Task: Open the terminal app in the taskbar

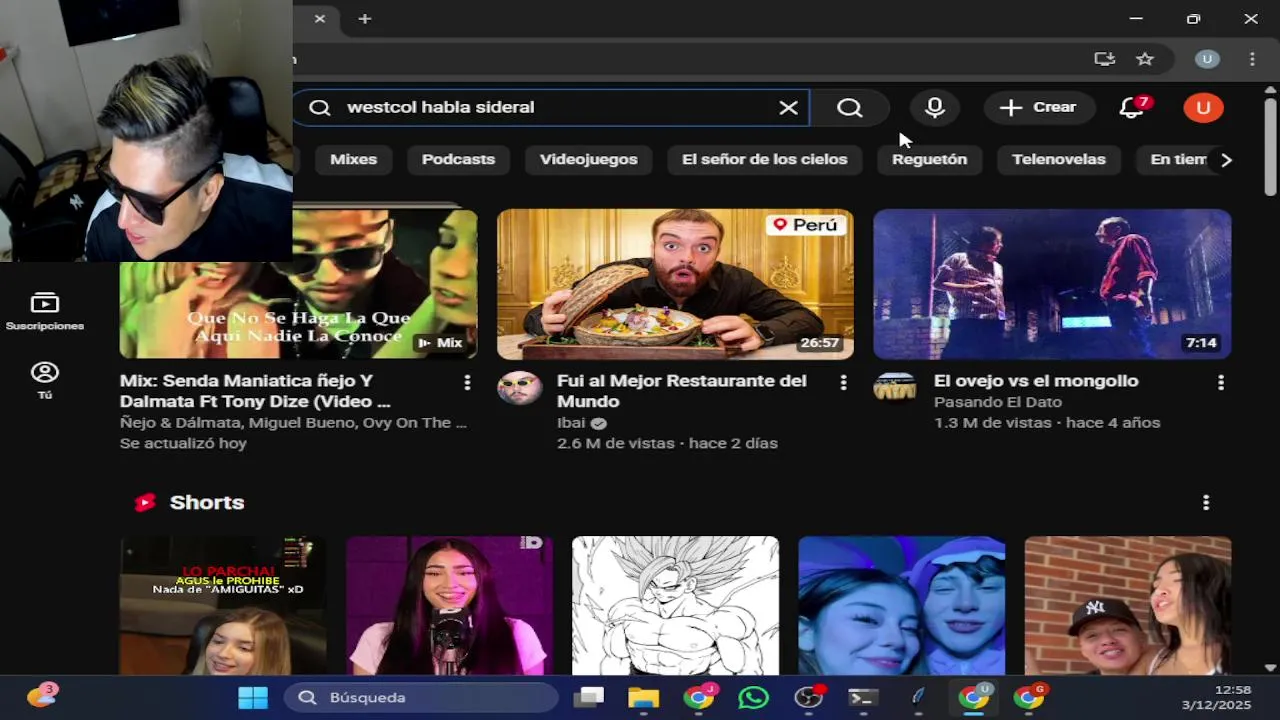Action: [863, 697]
